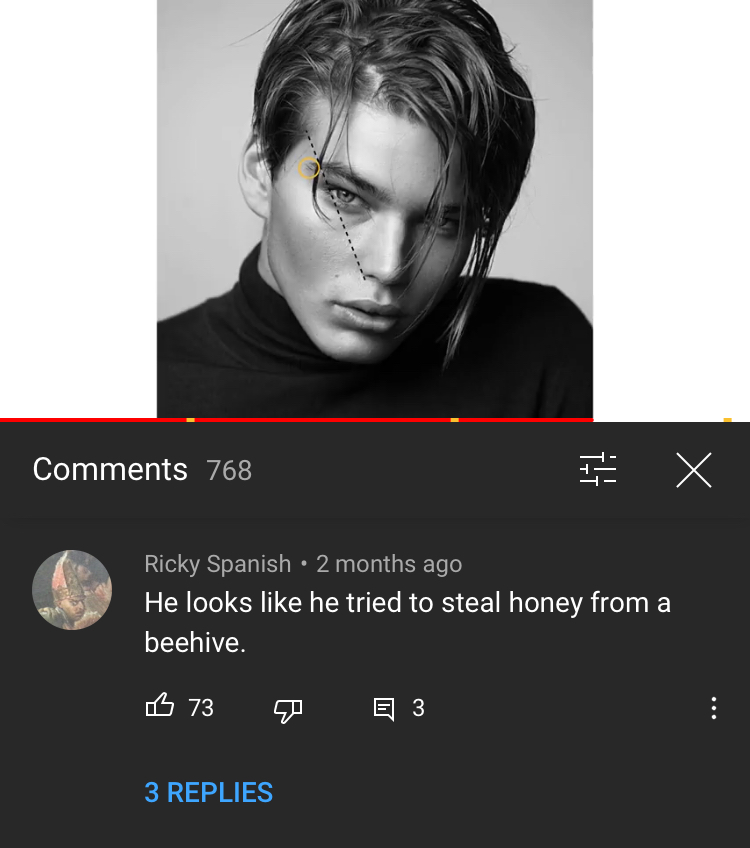Select the beehive comment text
Image resolution: width=750 pixels, height=848 pixels.
click(407, 622)
